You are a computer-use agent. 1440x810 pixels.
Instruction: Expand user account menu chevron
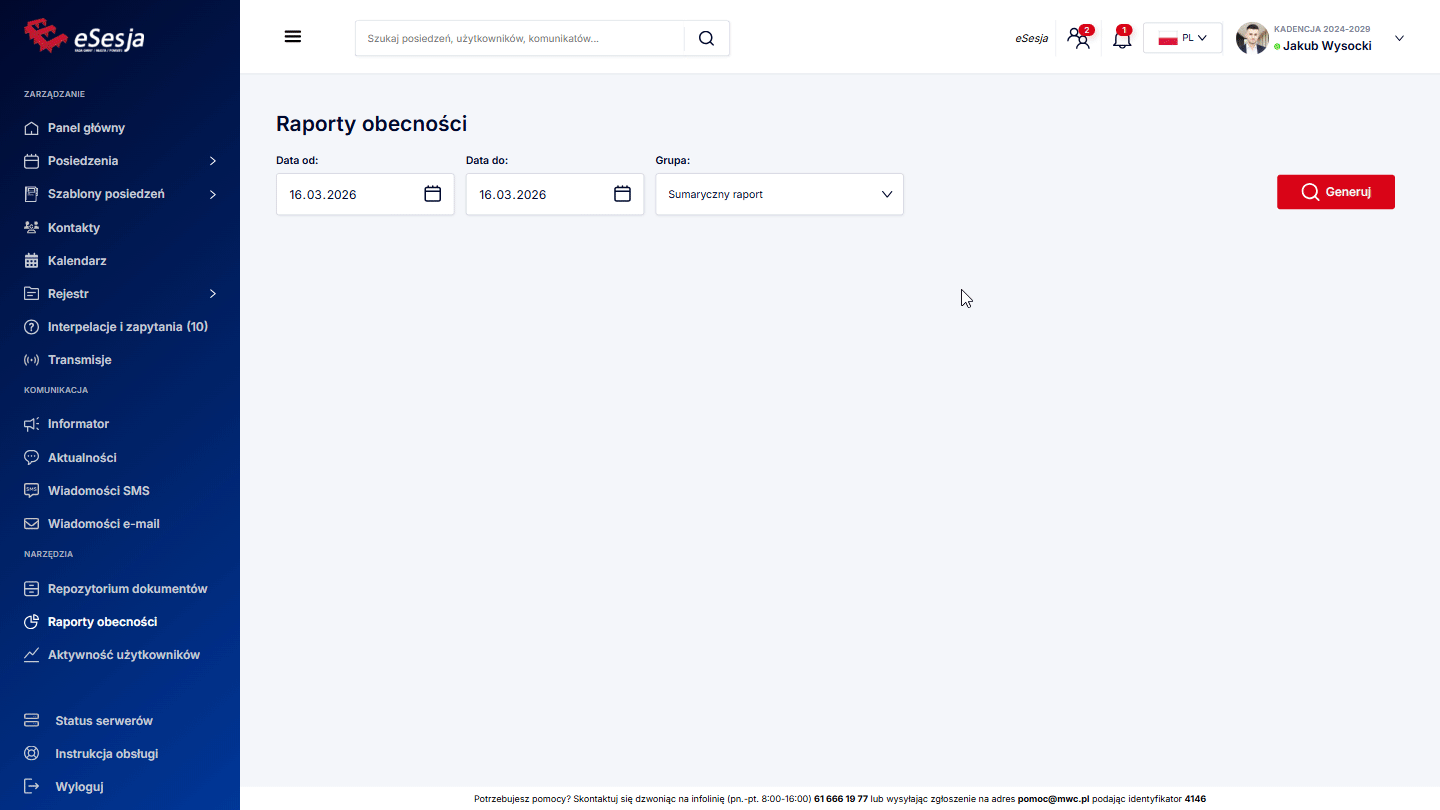coord(1399,39)
